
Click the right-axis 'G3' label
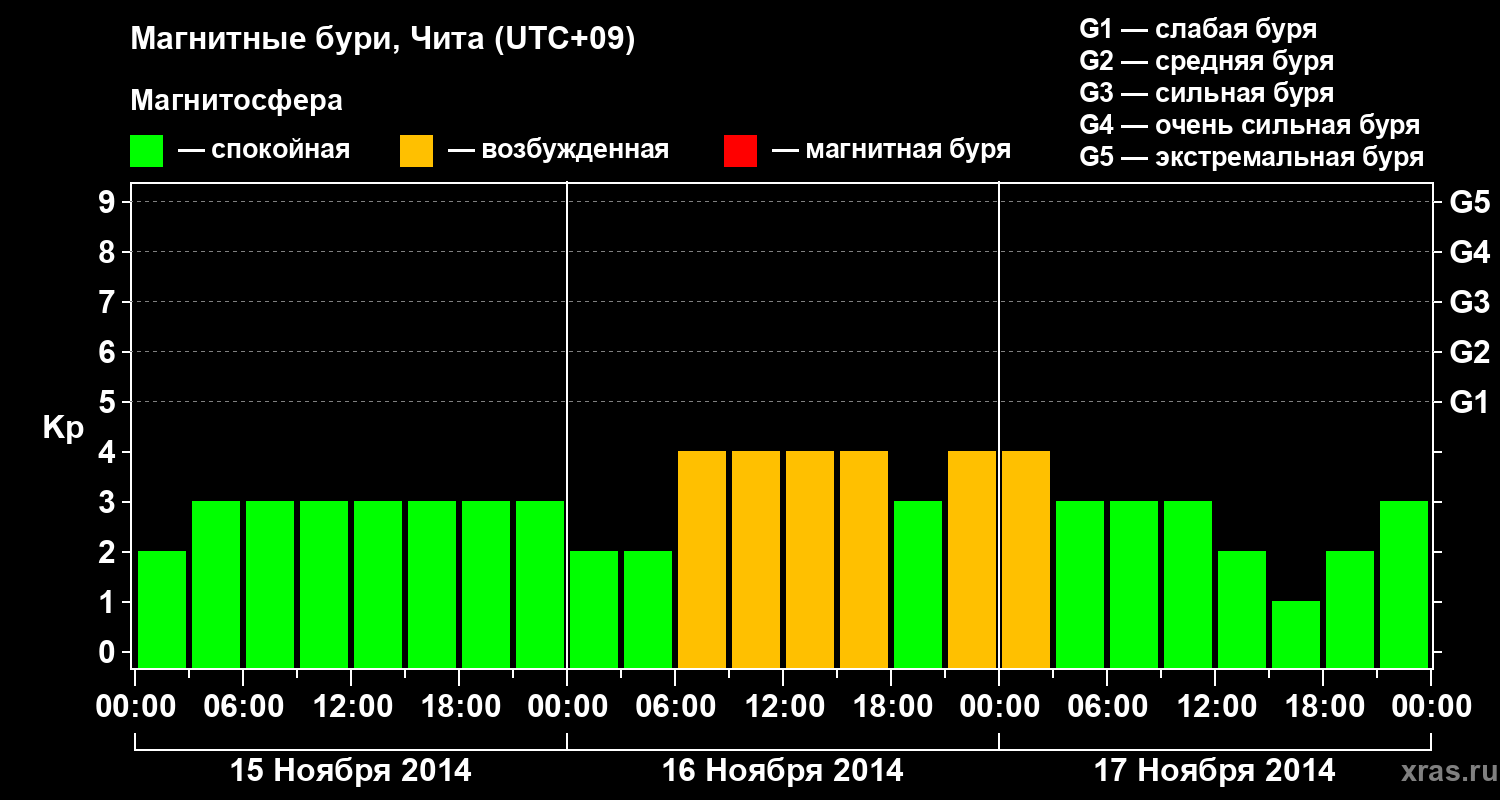[1469, 303]
